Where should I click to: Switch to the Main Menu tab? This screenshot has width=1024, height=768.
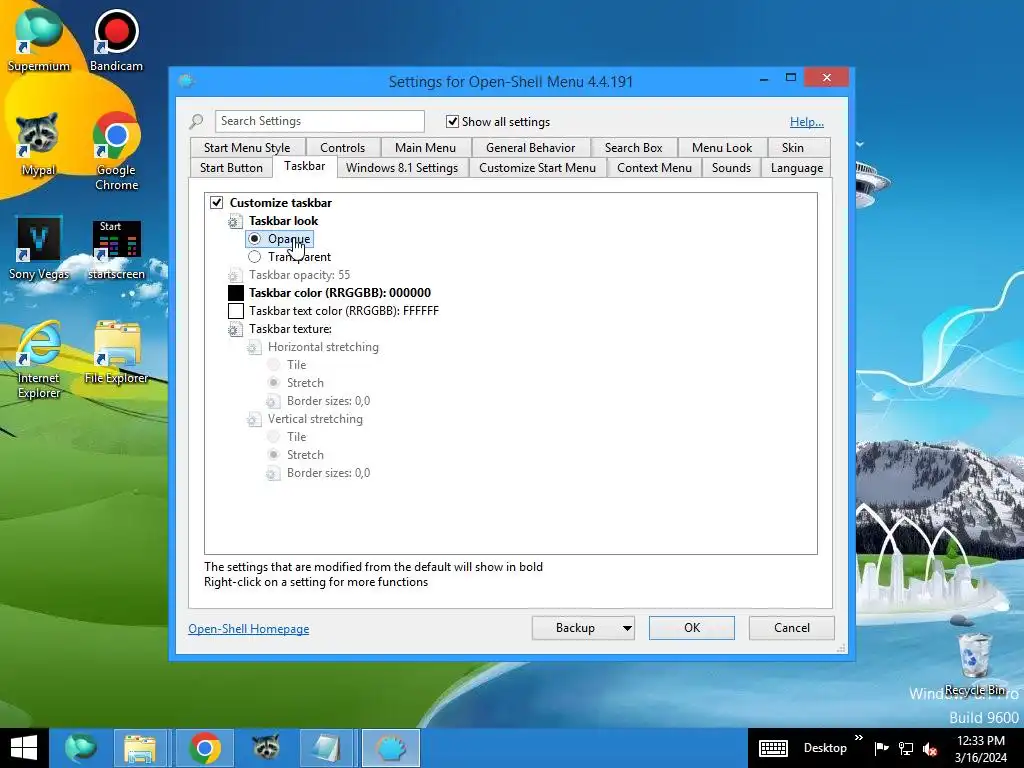coord(425,148)
